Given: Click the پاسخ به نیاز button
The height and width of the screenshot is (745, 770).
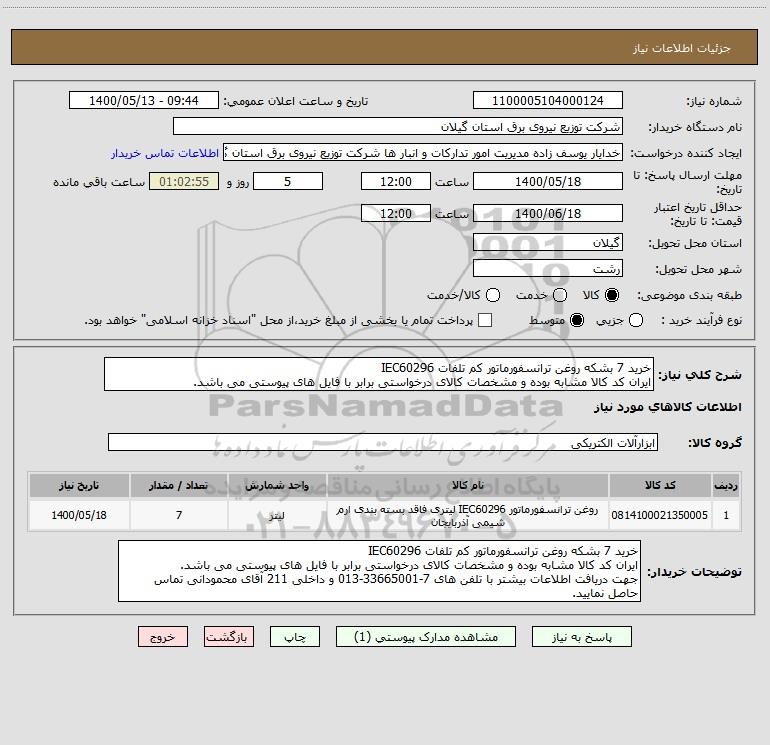Looking at the screenshot, I should [x=582, y=637].
